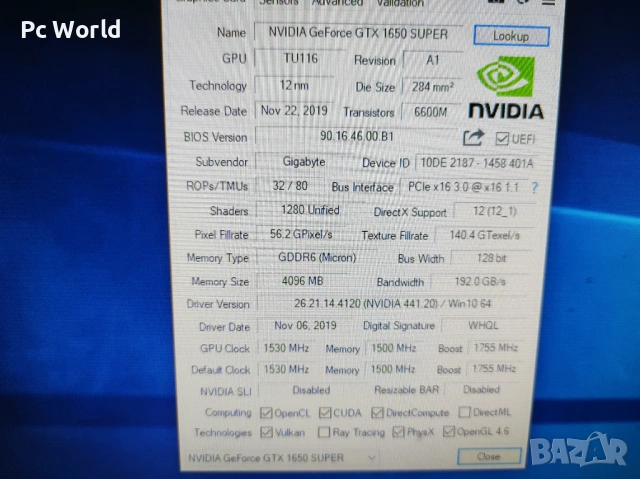Viewport: 640px width, 479px height.
Task: Enable the Ray Tracing checkbox
Action: tap(324, 433)
